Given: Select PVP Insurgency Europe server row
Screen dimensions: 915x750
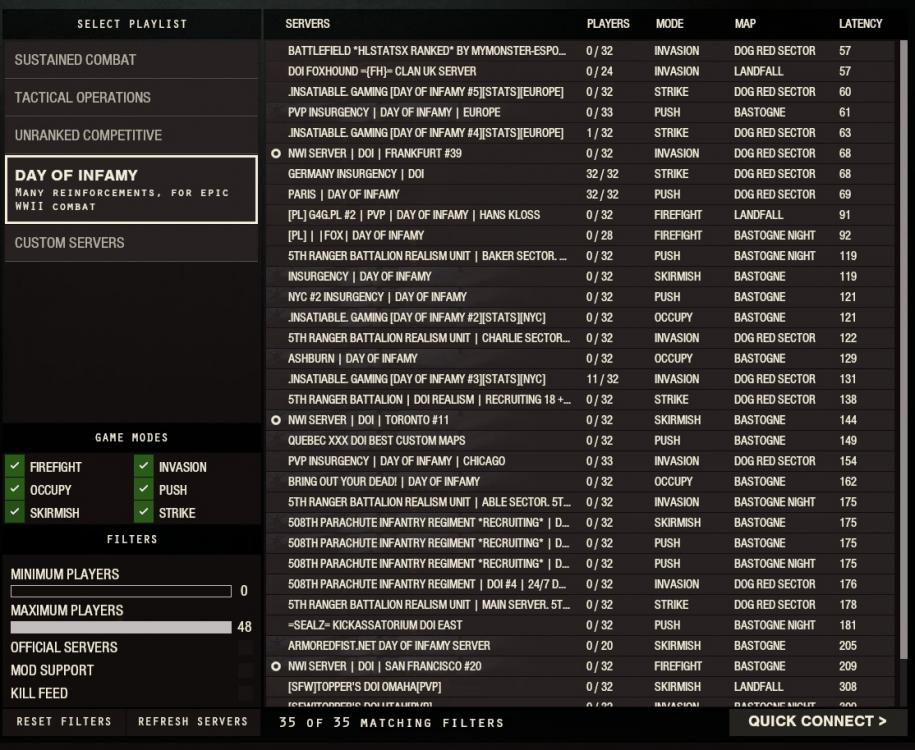Looking at the screenshot, I should (x=581, y=112).
